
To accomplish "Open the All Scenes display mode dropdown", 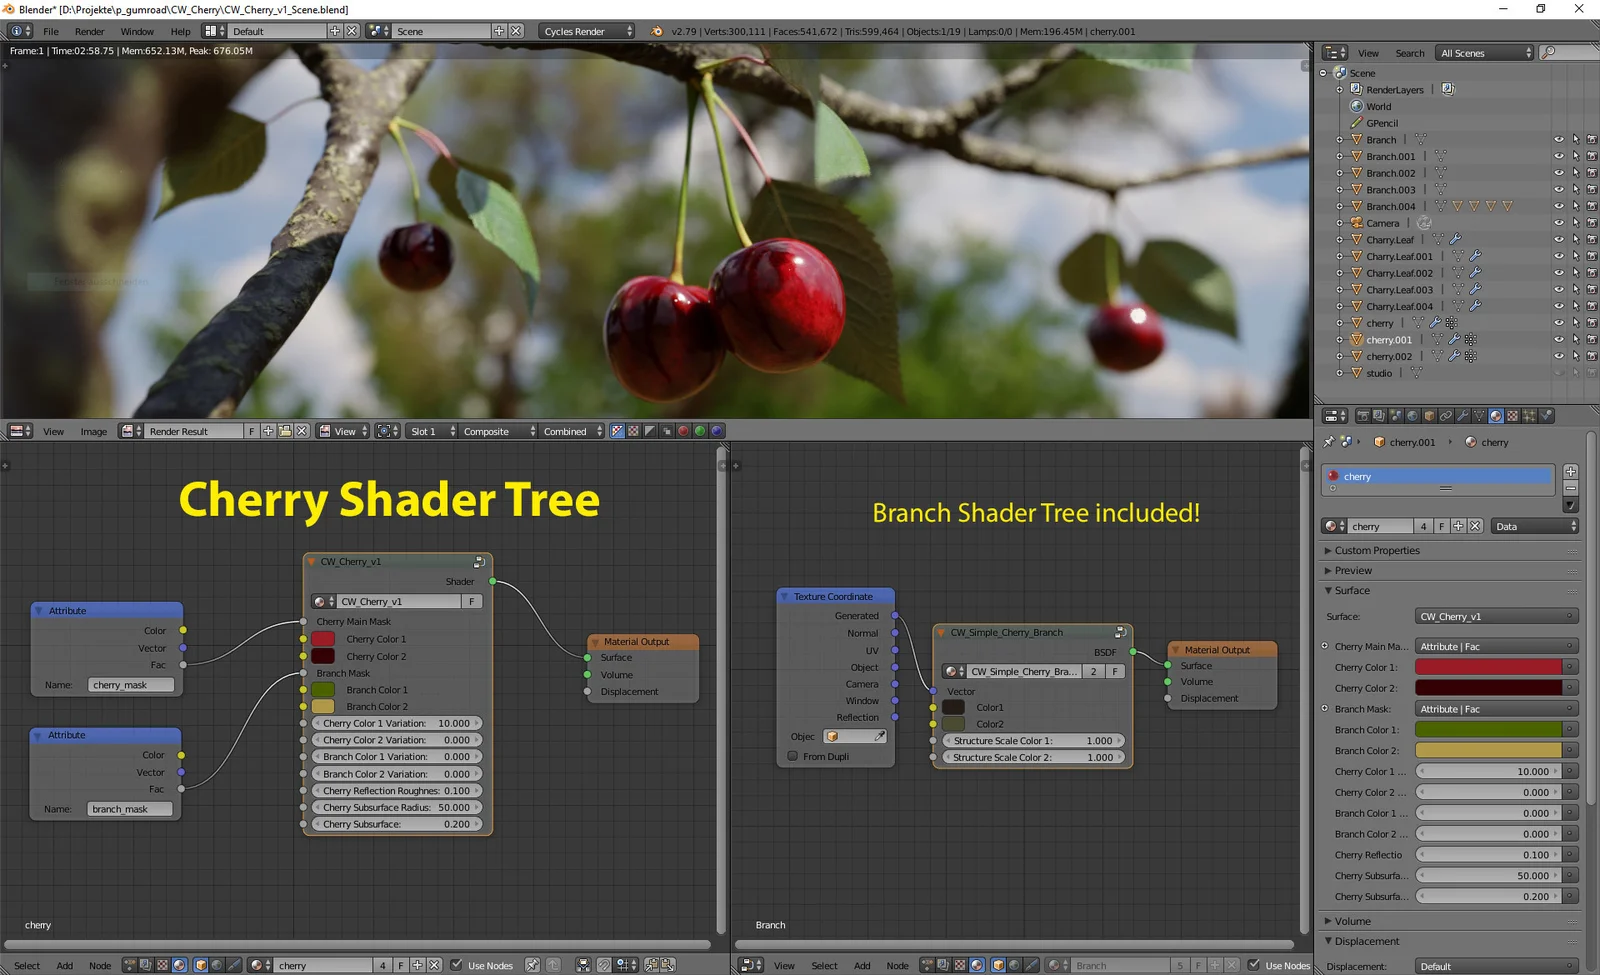I will 1483,53.
